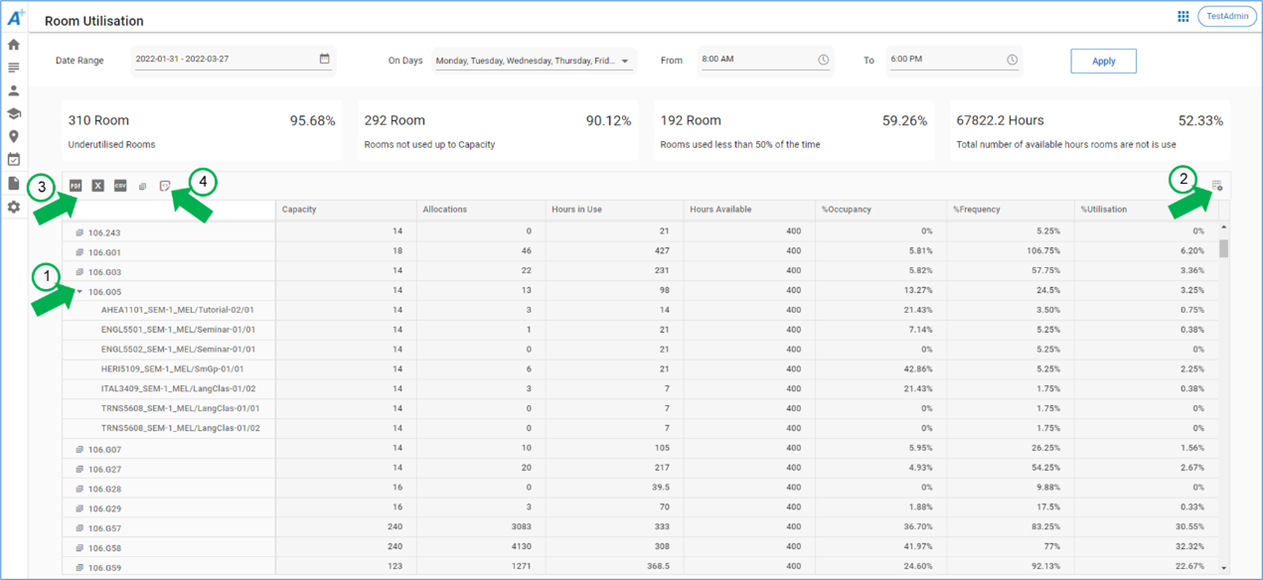Open the On Days dropdown
The width and height of the screenshot is (1263, 580).
click(534, 60)
